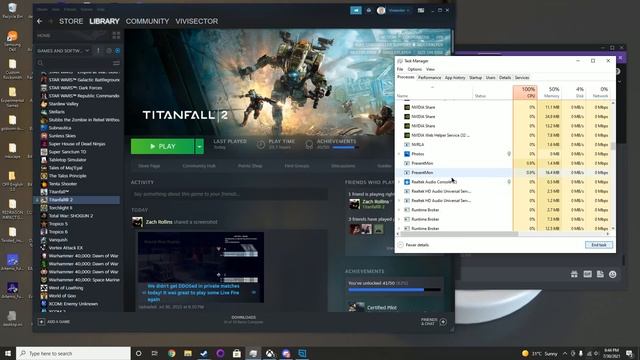This screenshot has height=360, width=640.
Task: Open Microsoft Store from the taskbar
Action: coord(237,353)
